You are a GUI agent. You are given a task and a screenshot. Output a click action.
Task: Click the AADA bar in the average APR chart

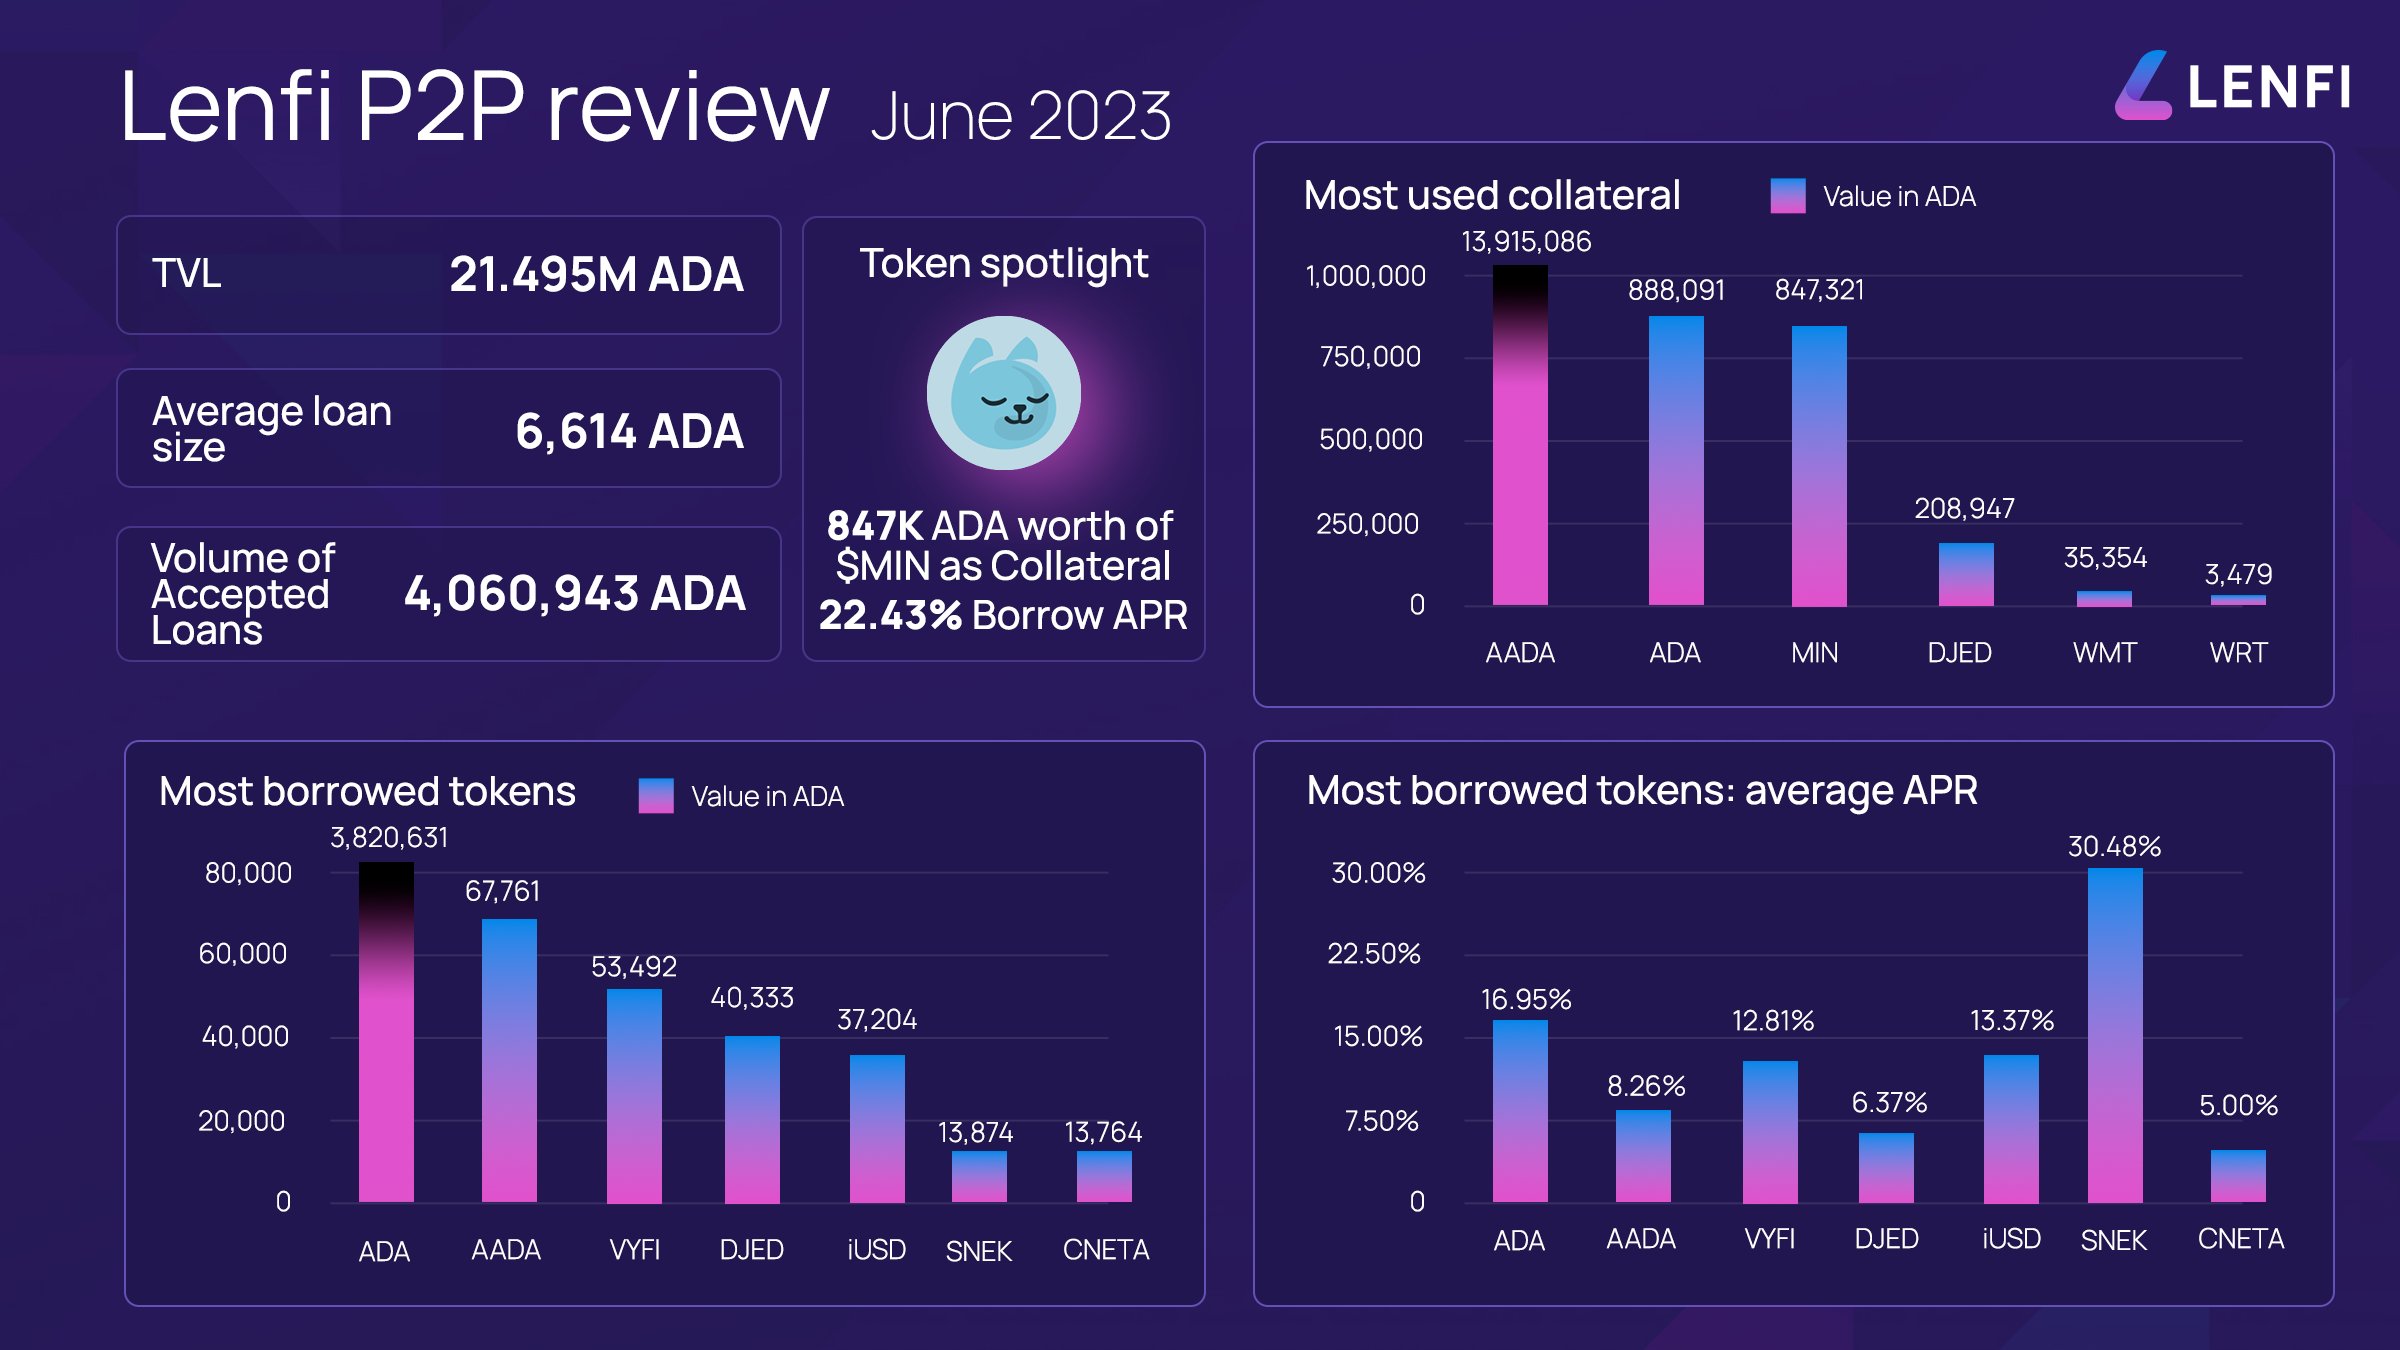1643,1156
